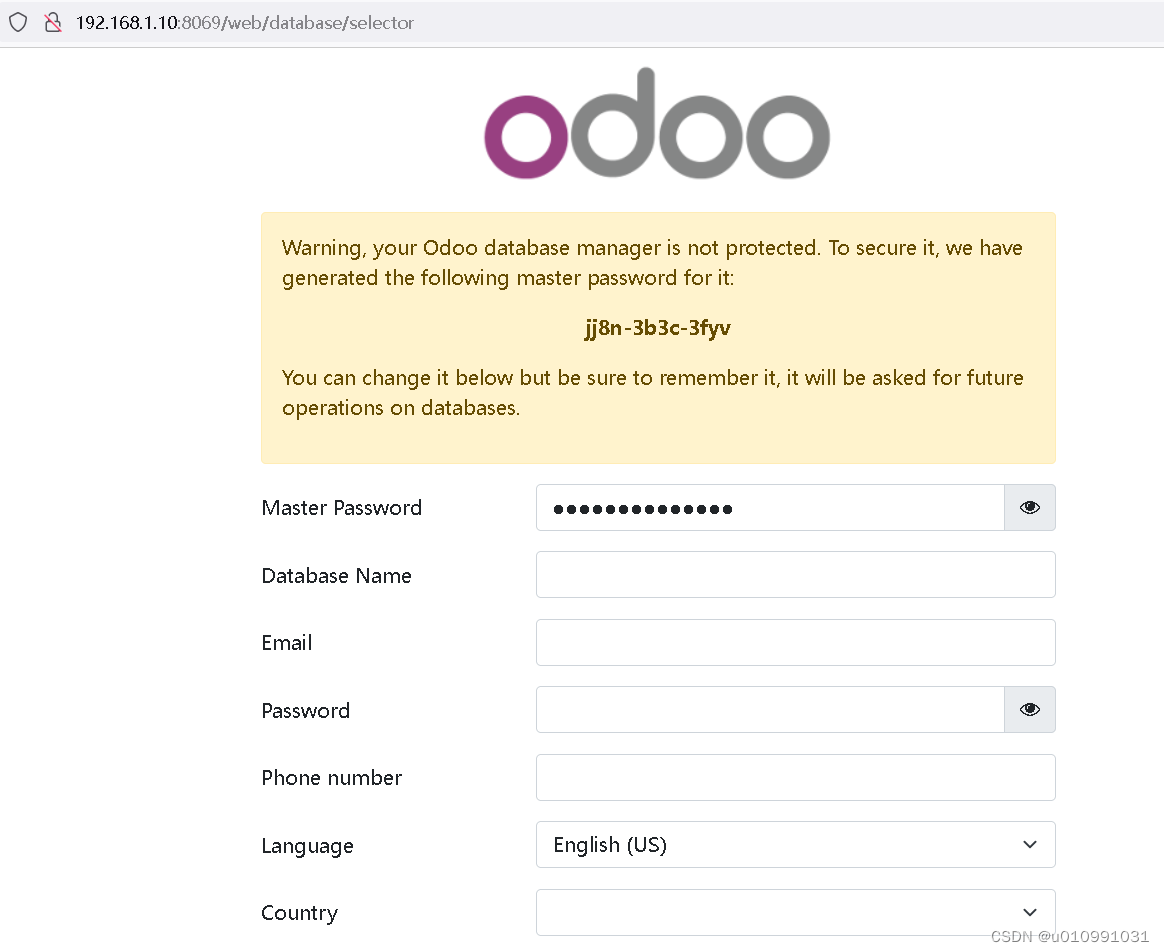Reveal the Master Password with its eye toggle

[1029, 507]
